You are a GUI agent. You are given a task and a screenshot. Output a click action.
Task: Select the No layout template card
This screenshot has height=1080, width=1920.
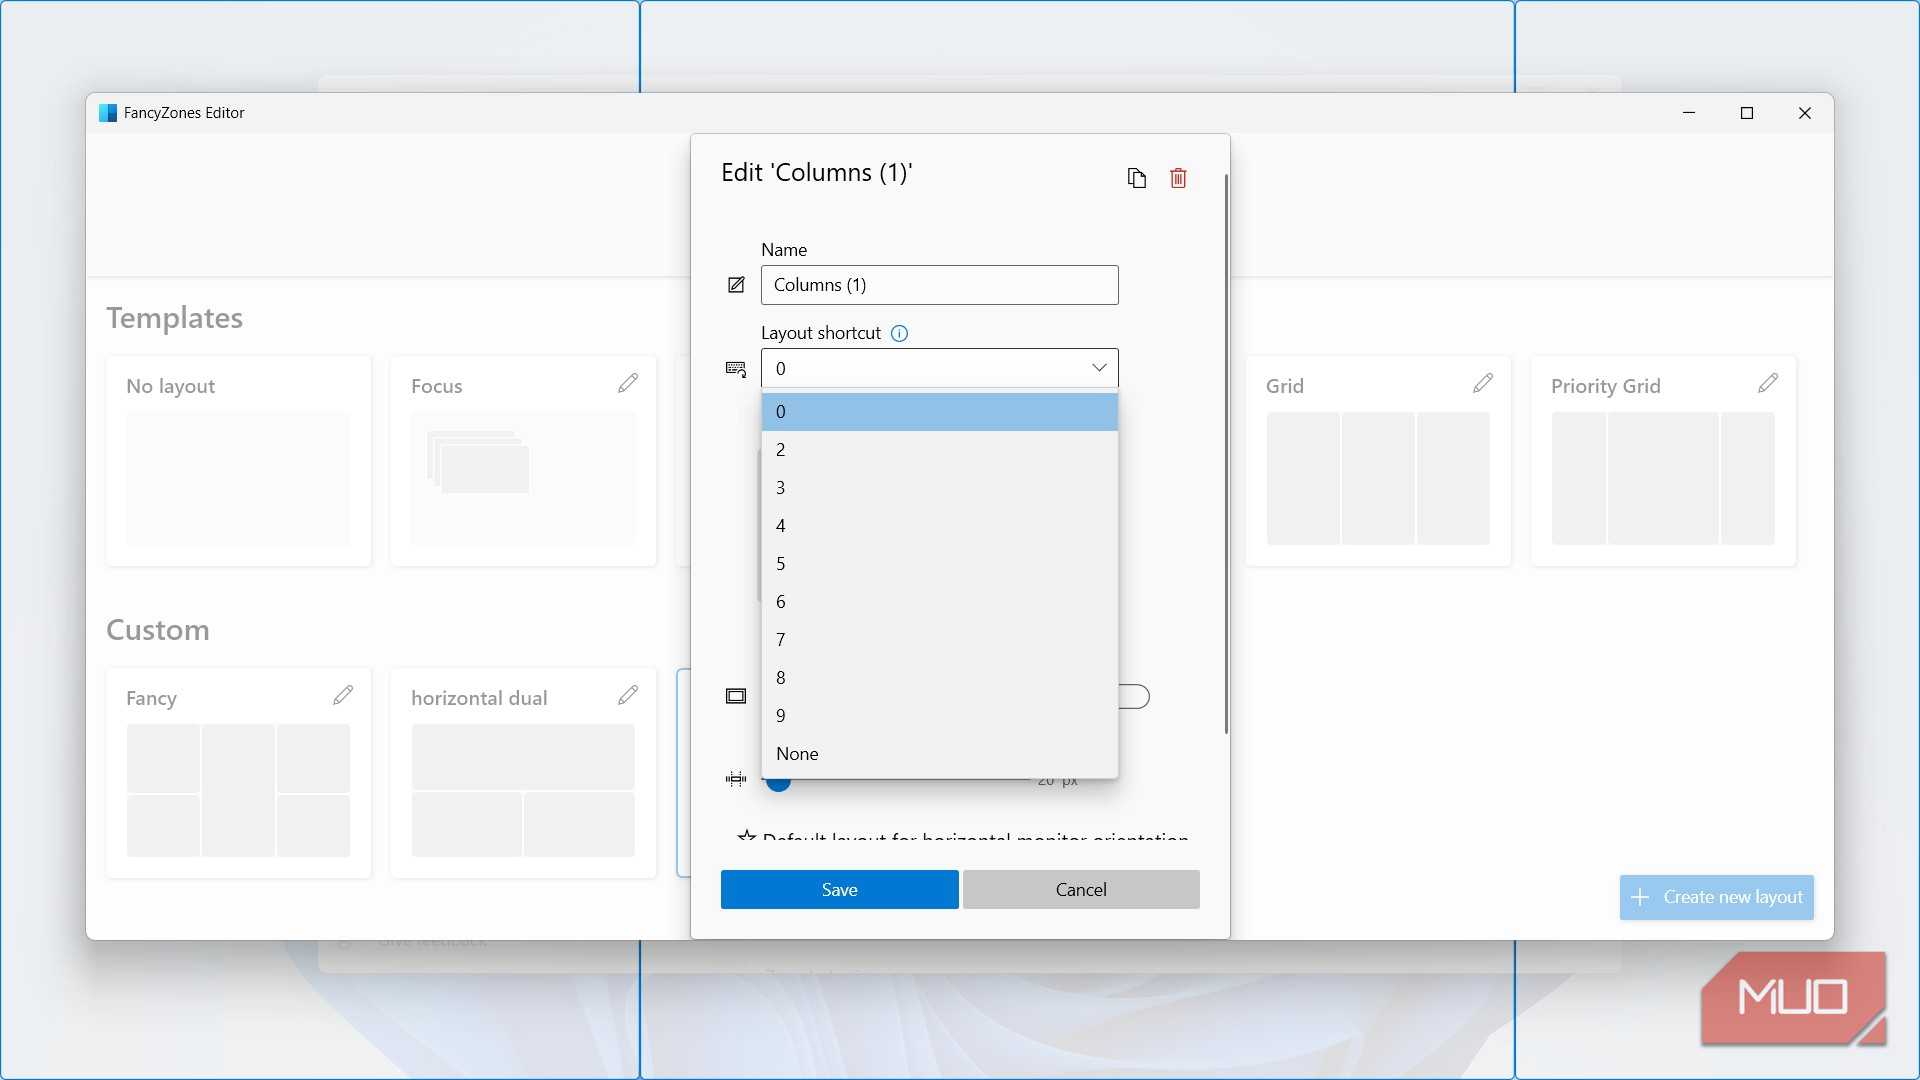(x=238, y=461)
